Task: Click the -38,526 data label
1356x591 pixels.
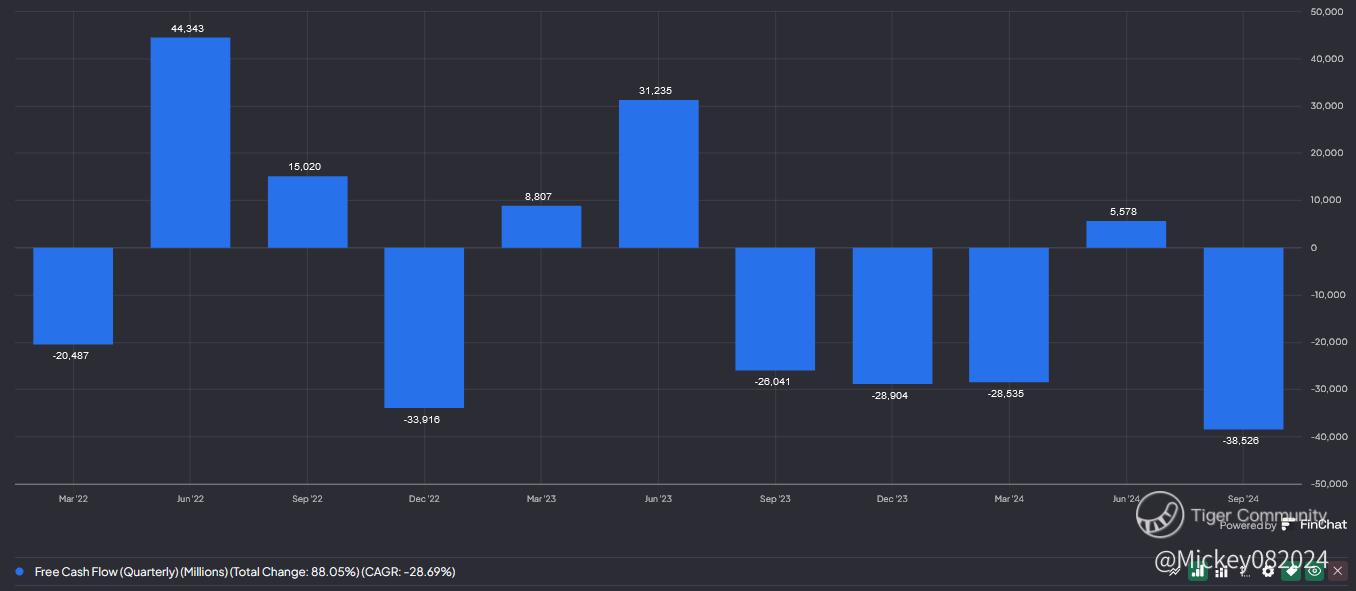Action: pyautogui.click(x=1241, y=441)
